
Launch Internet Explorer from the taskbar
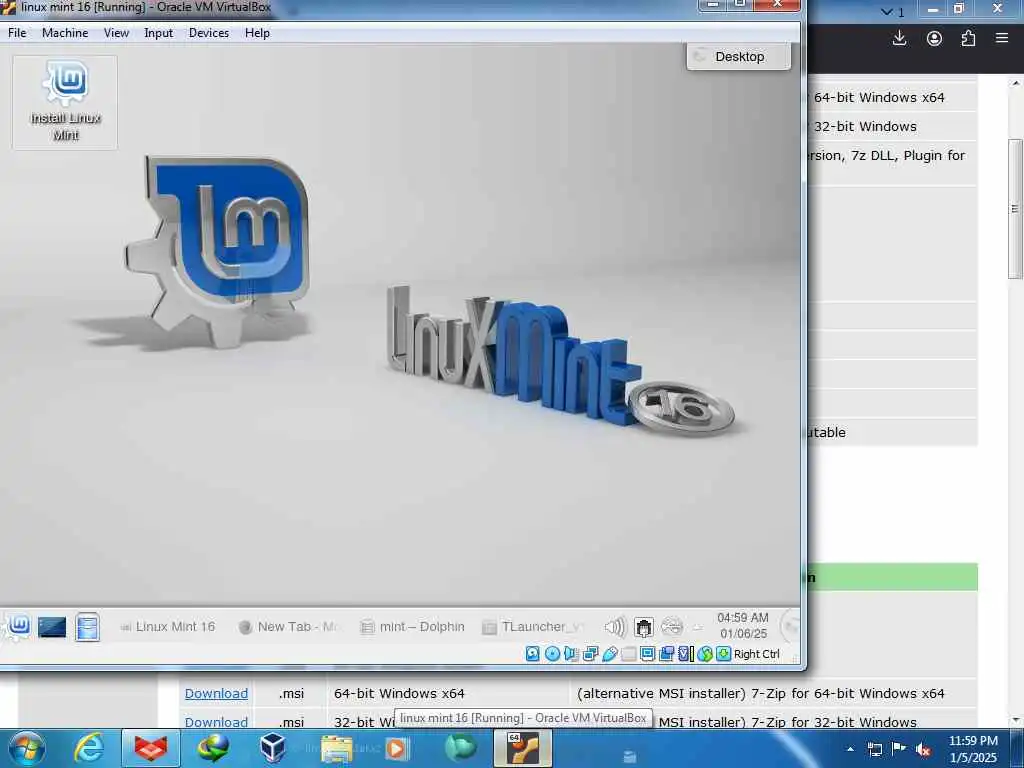point(88,748)
